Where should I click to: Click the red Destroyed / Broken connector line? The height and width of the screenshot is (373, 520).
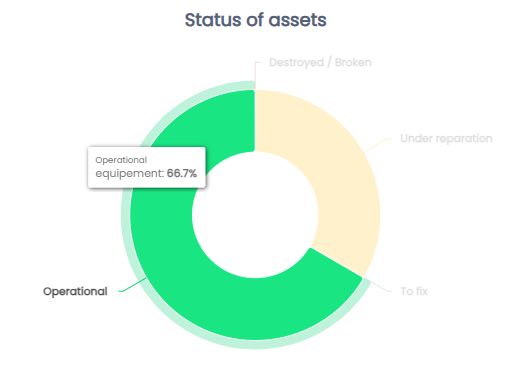[x=256, y=75]
